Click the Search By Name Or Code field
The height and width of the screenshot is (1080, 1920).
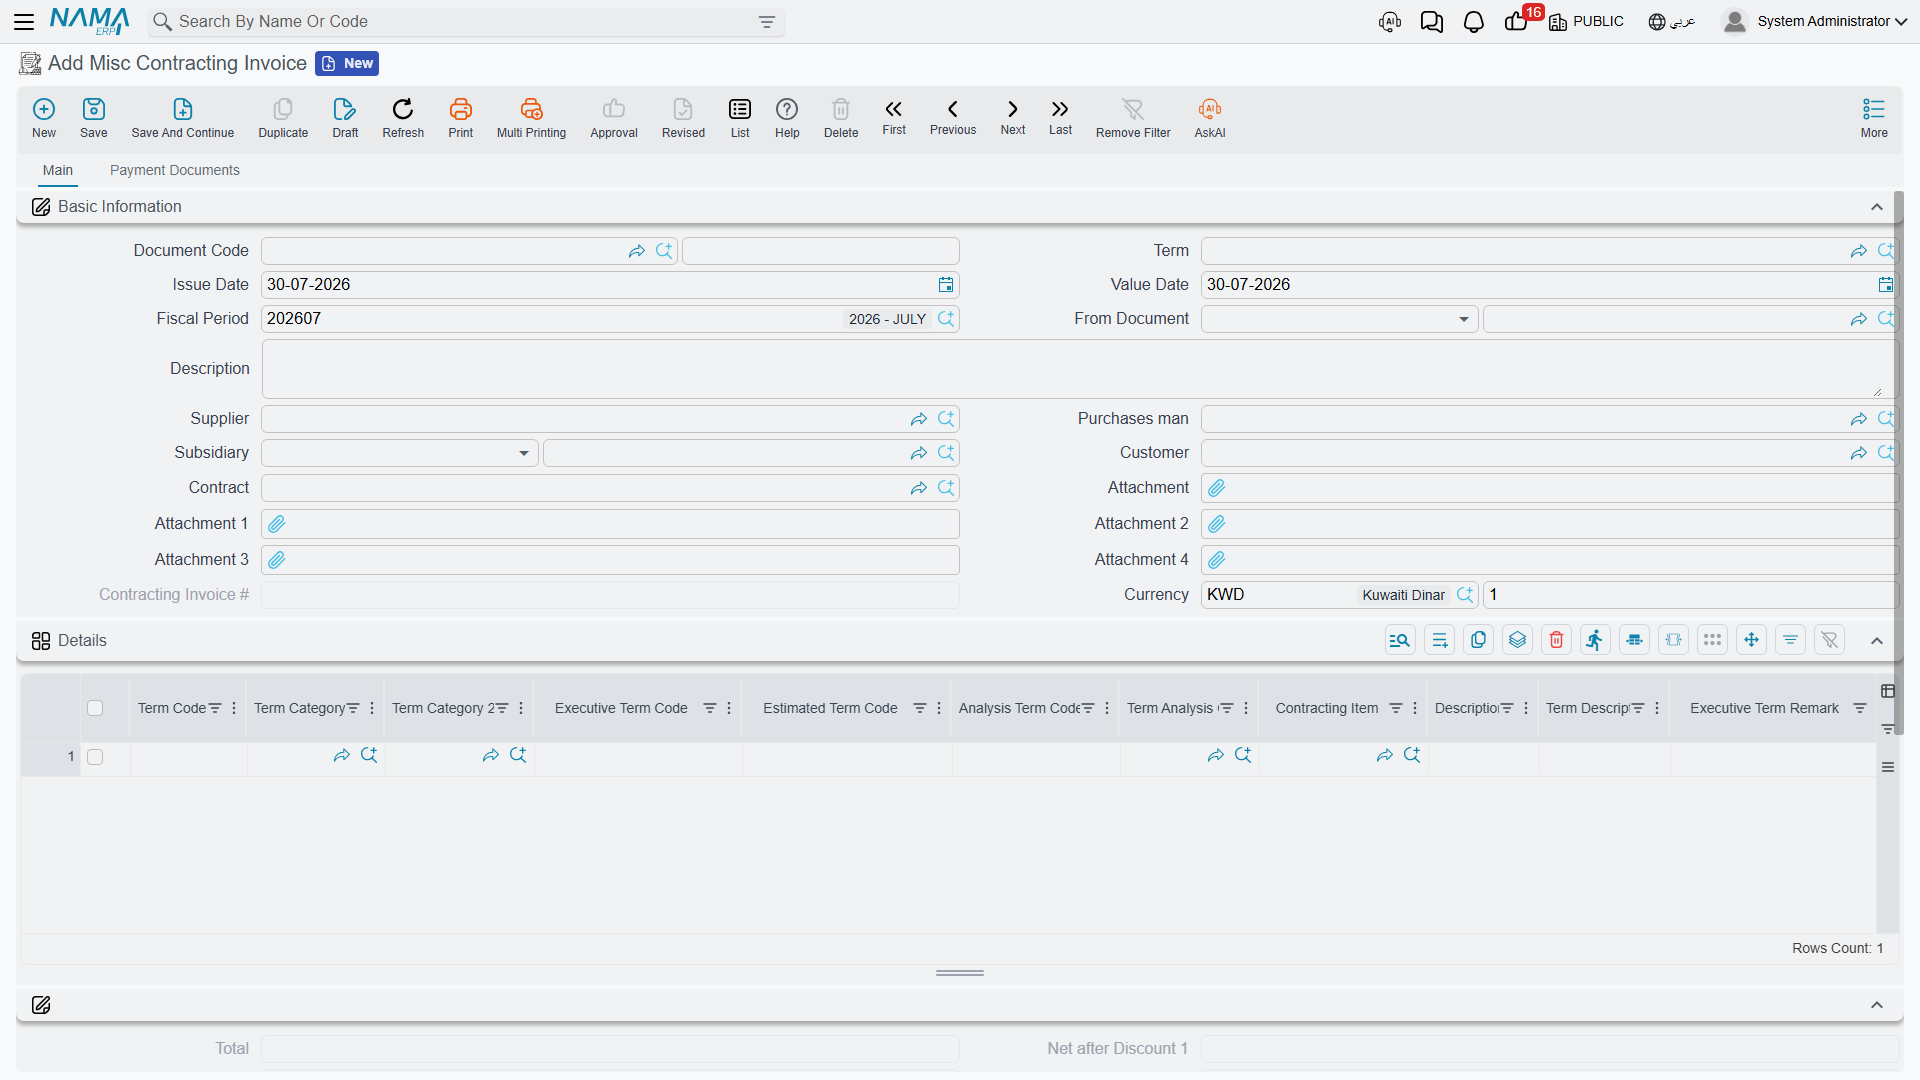467,22
